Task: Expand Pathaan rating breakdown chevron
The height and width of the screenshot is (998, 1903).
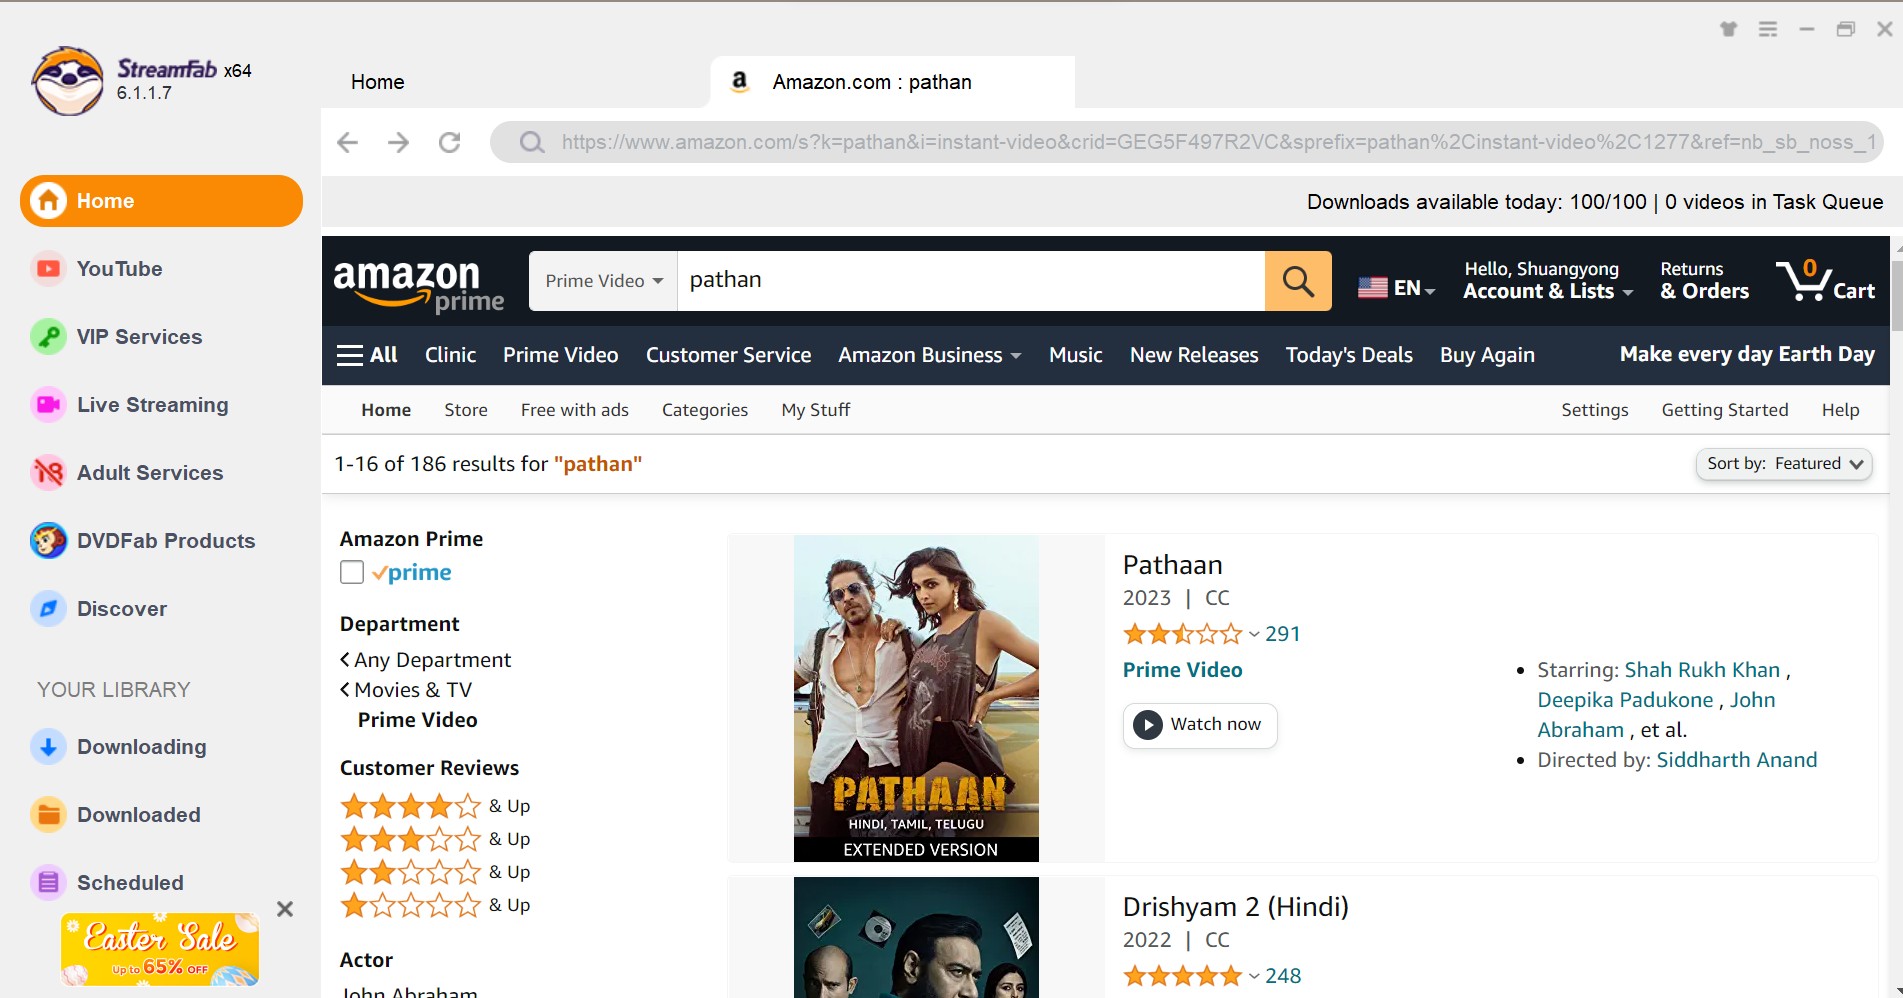Action: (1254, 634)
